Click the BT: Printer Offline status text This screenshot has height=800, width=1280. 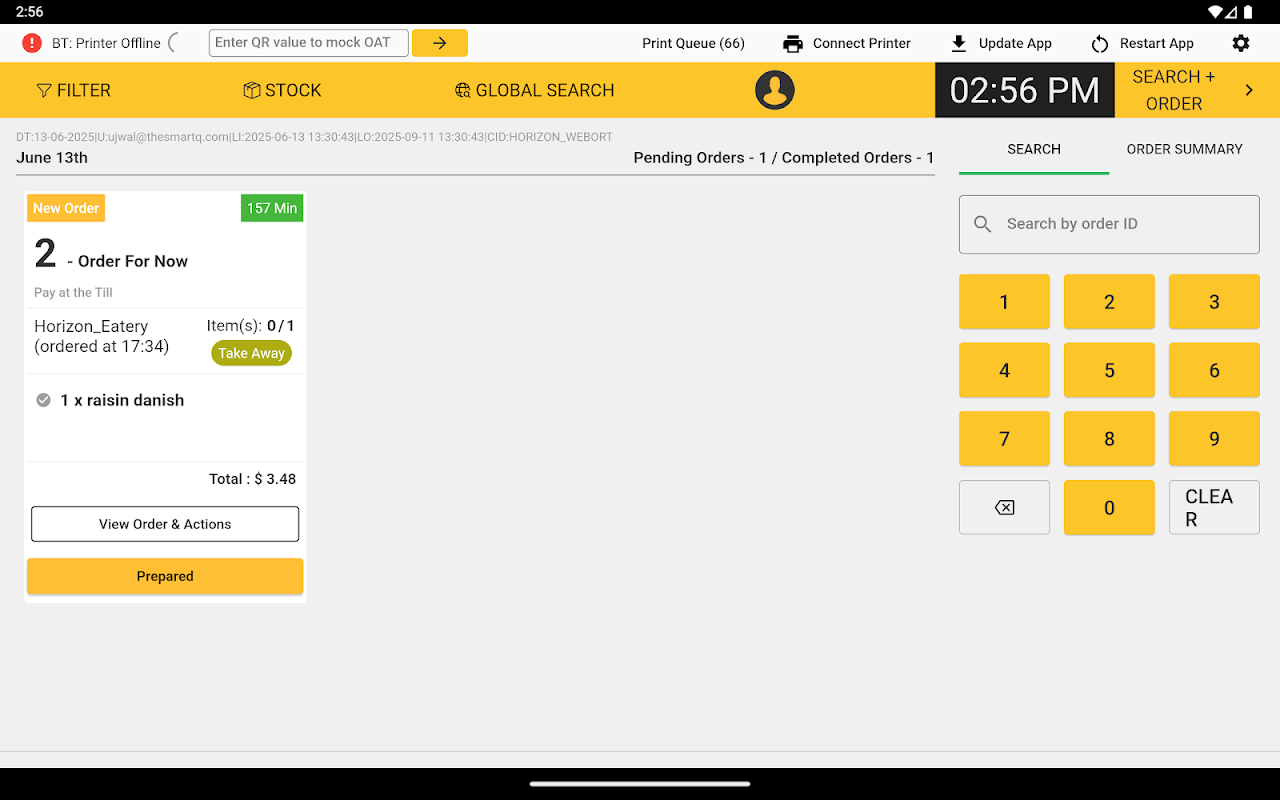pos(106,43)
